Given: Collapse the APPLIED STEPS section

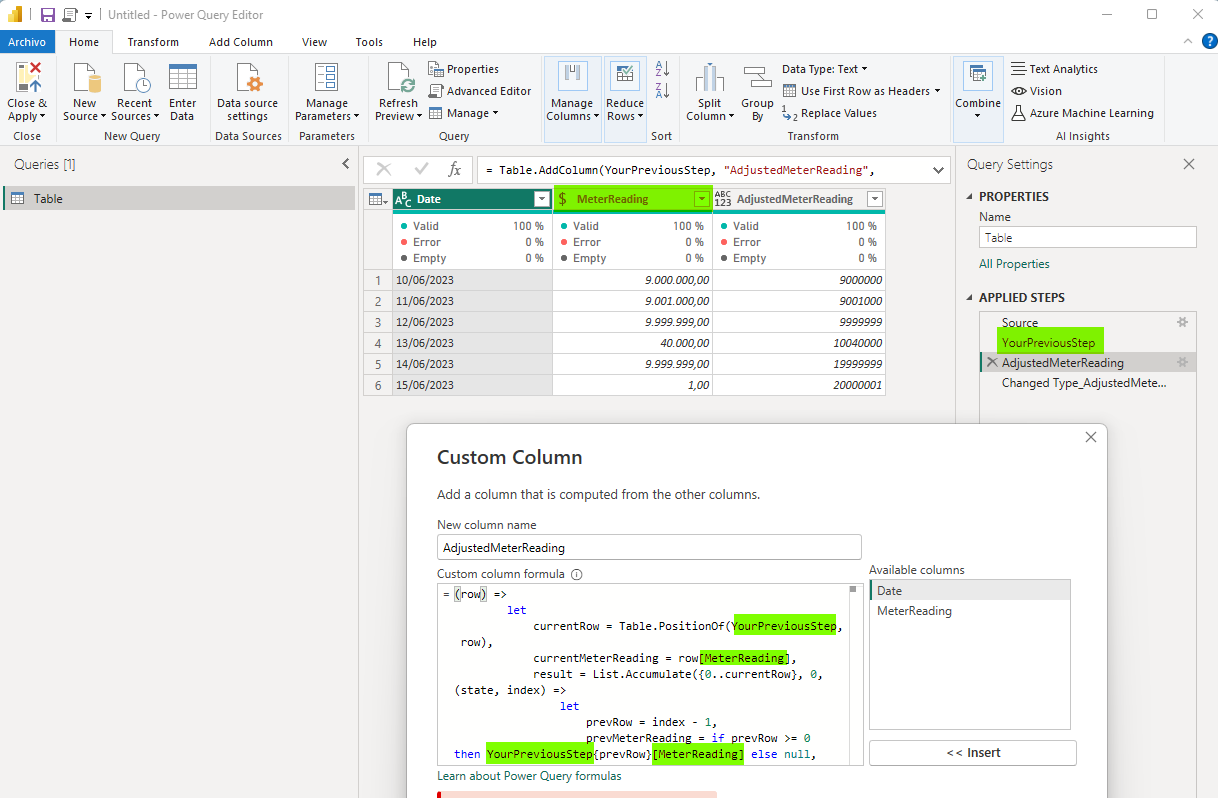Looking at the screenshot, I should point(969,298).
